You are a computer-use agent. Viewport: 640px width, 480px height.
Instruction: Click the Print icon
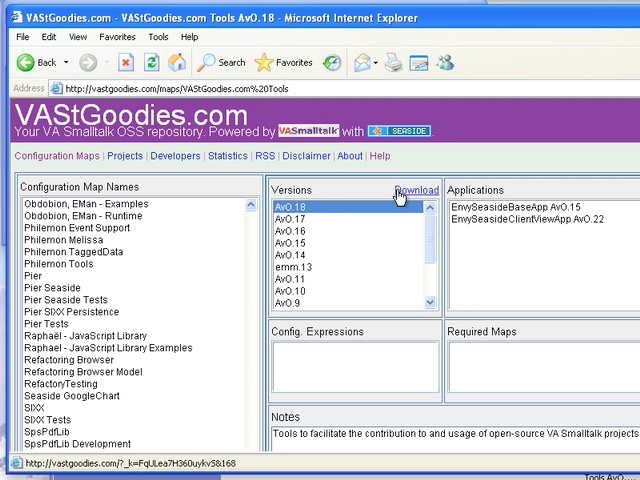coord(393,63)
